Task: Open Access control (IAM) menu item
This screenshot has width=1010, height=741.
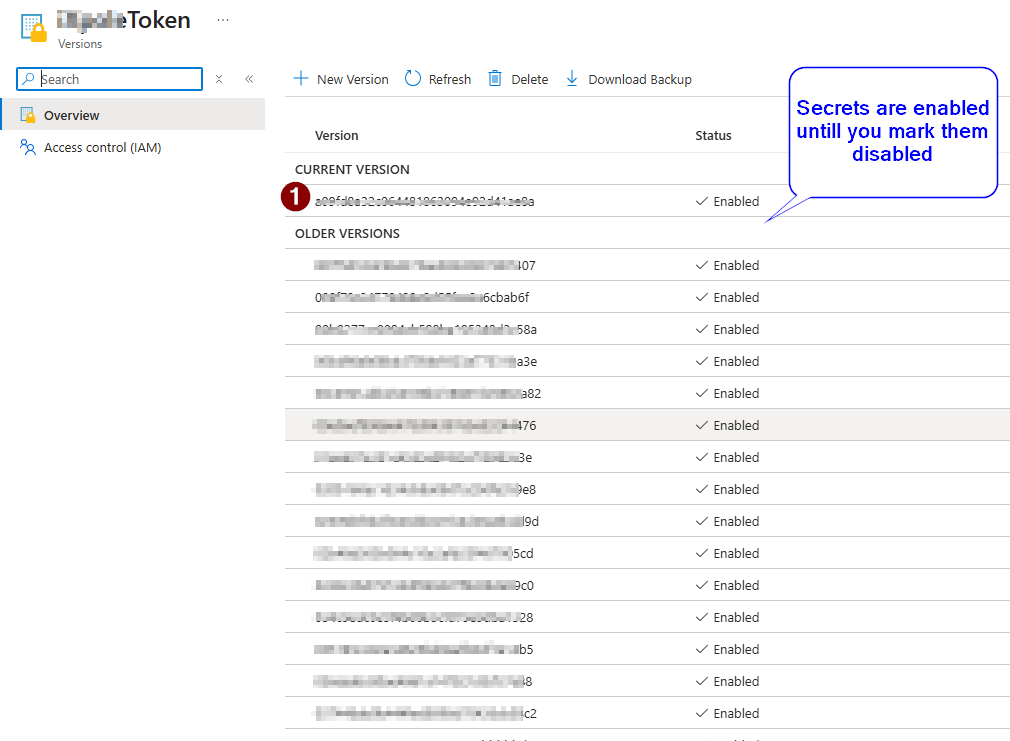Action: 102,148
